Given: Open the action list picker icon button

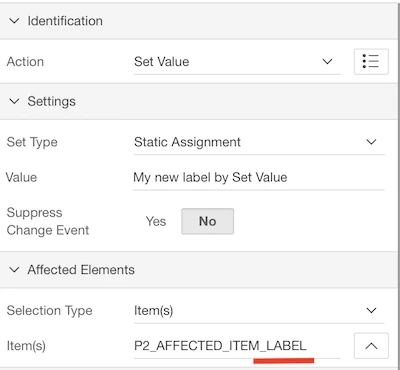Looking at the screenshot, I should click(x=371, y=62).
